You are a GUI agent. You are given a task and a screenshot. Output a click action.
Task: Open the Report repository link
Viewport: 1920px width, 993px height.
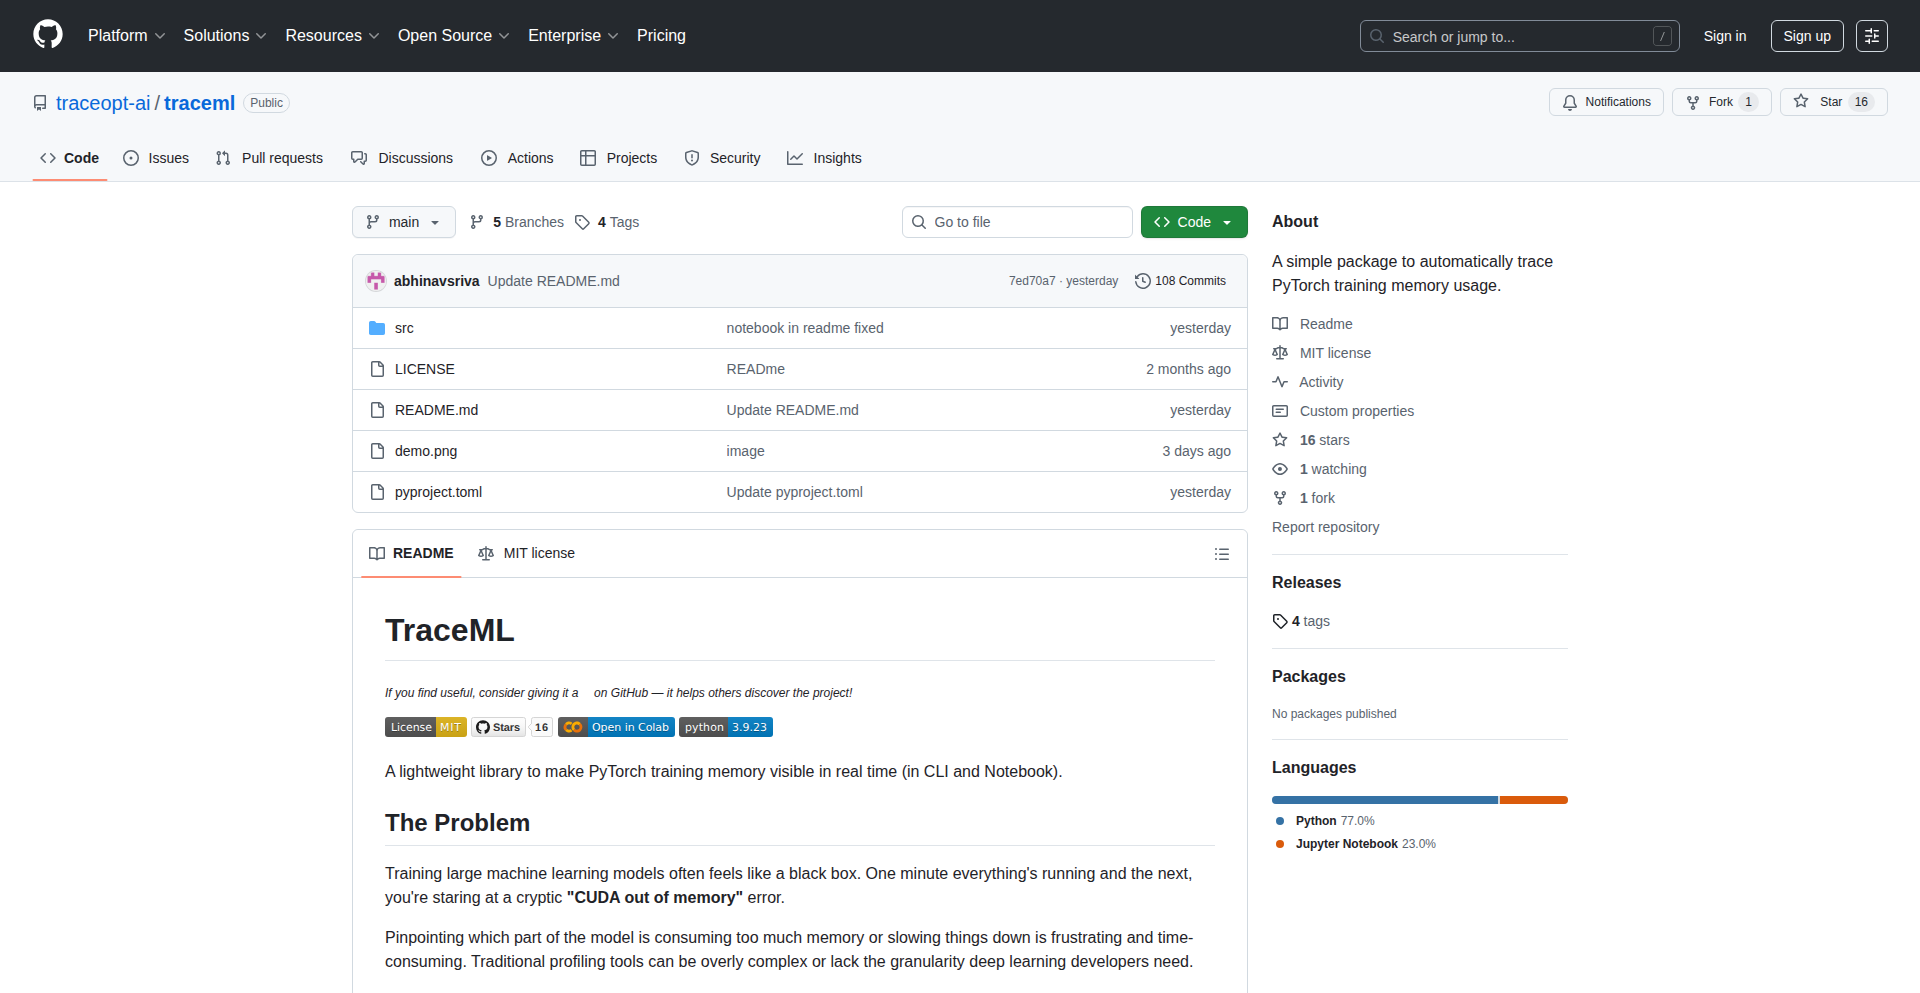tap(1325, 527)
